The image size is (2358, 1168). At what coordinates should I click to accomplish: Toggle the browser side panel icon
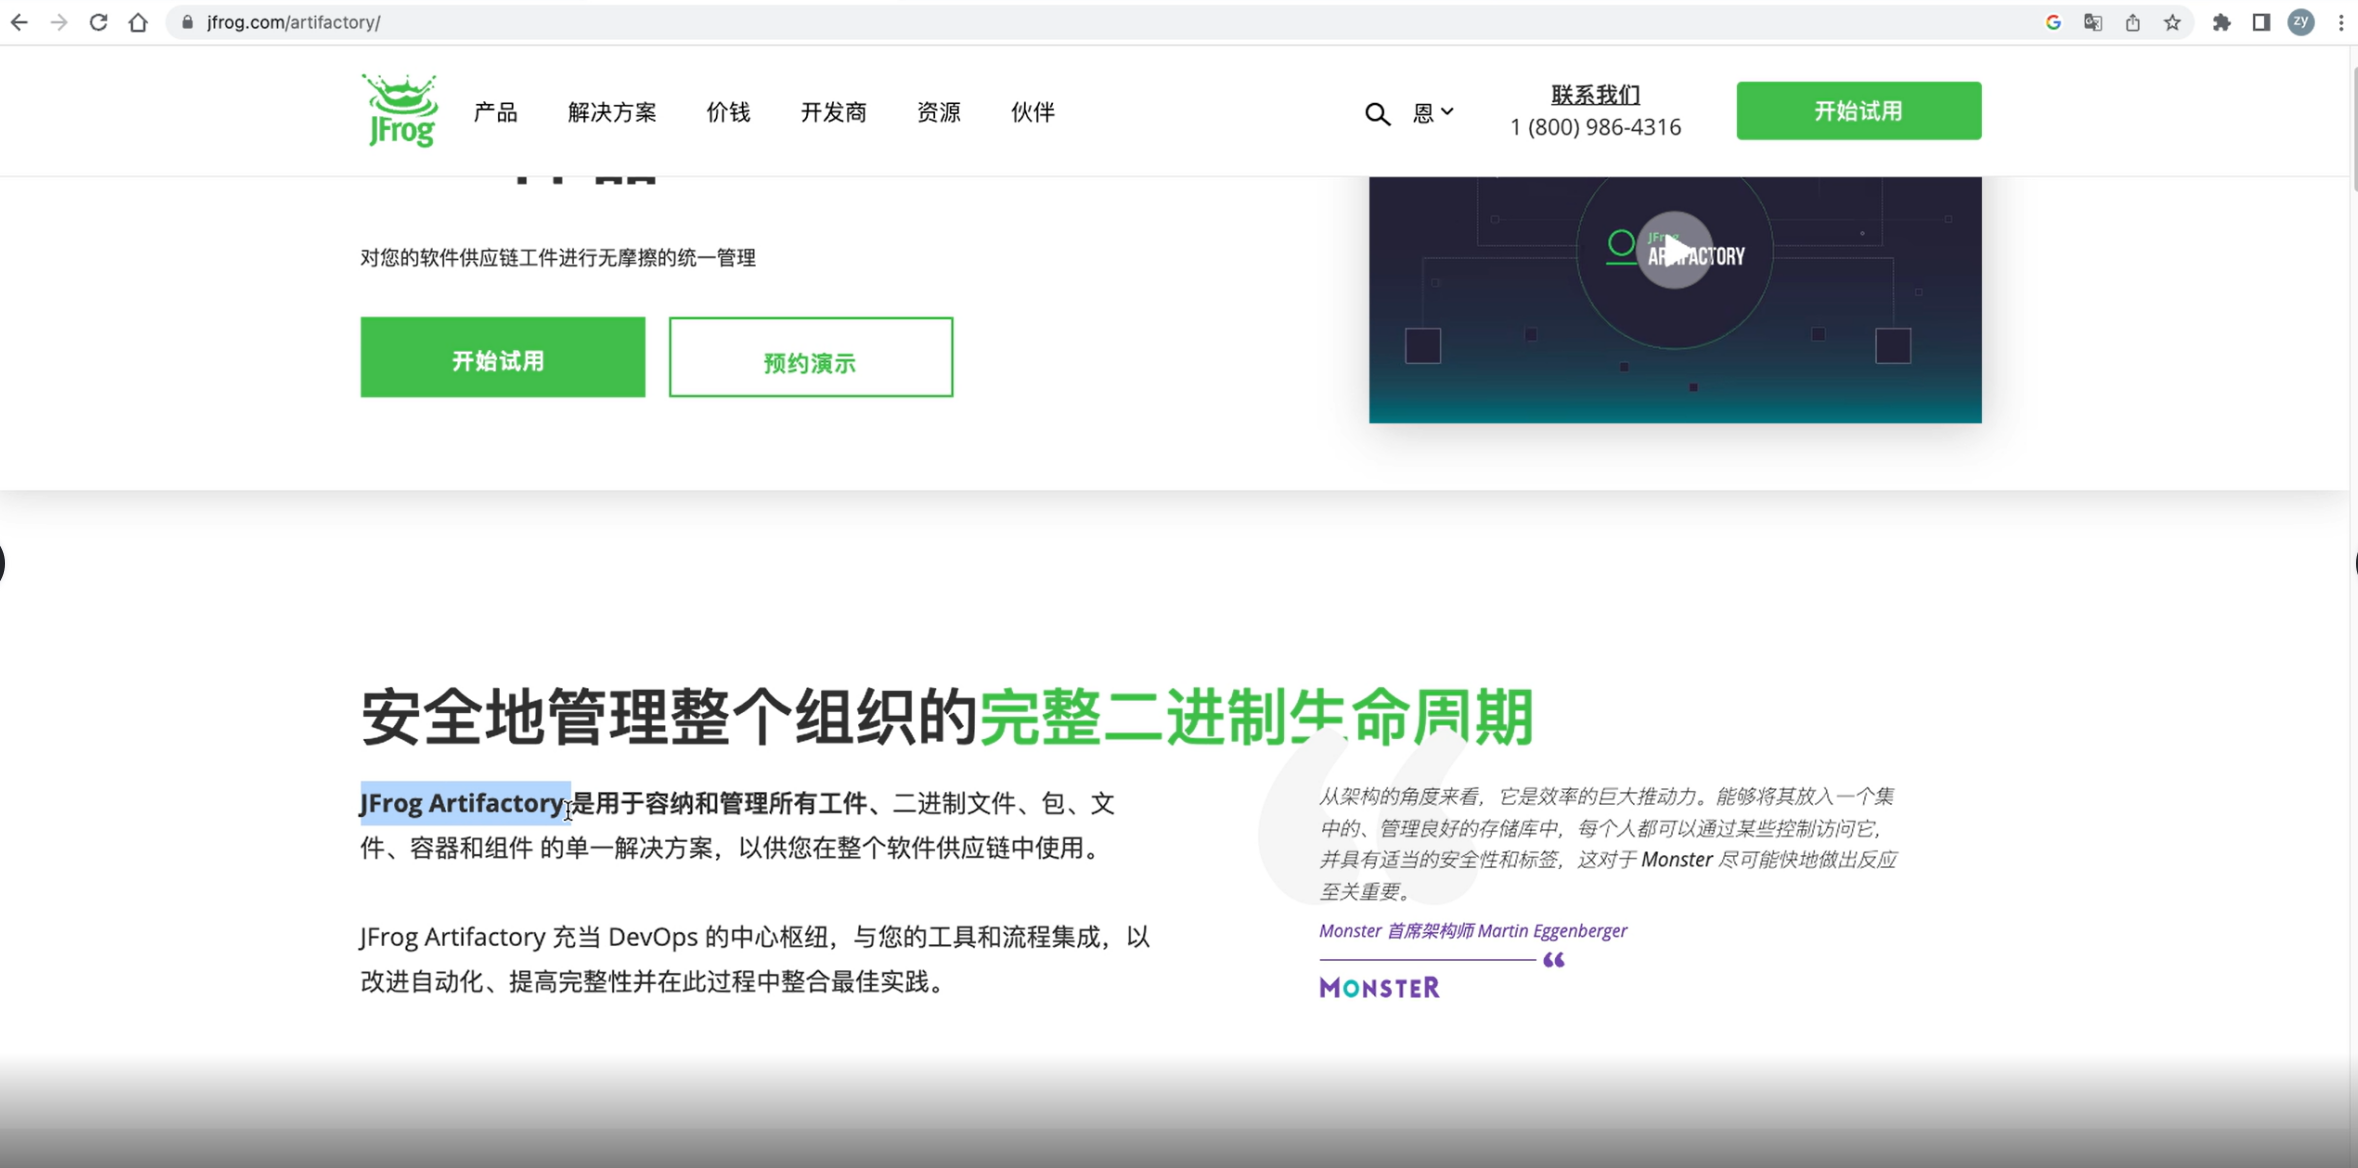[2261, 22]
